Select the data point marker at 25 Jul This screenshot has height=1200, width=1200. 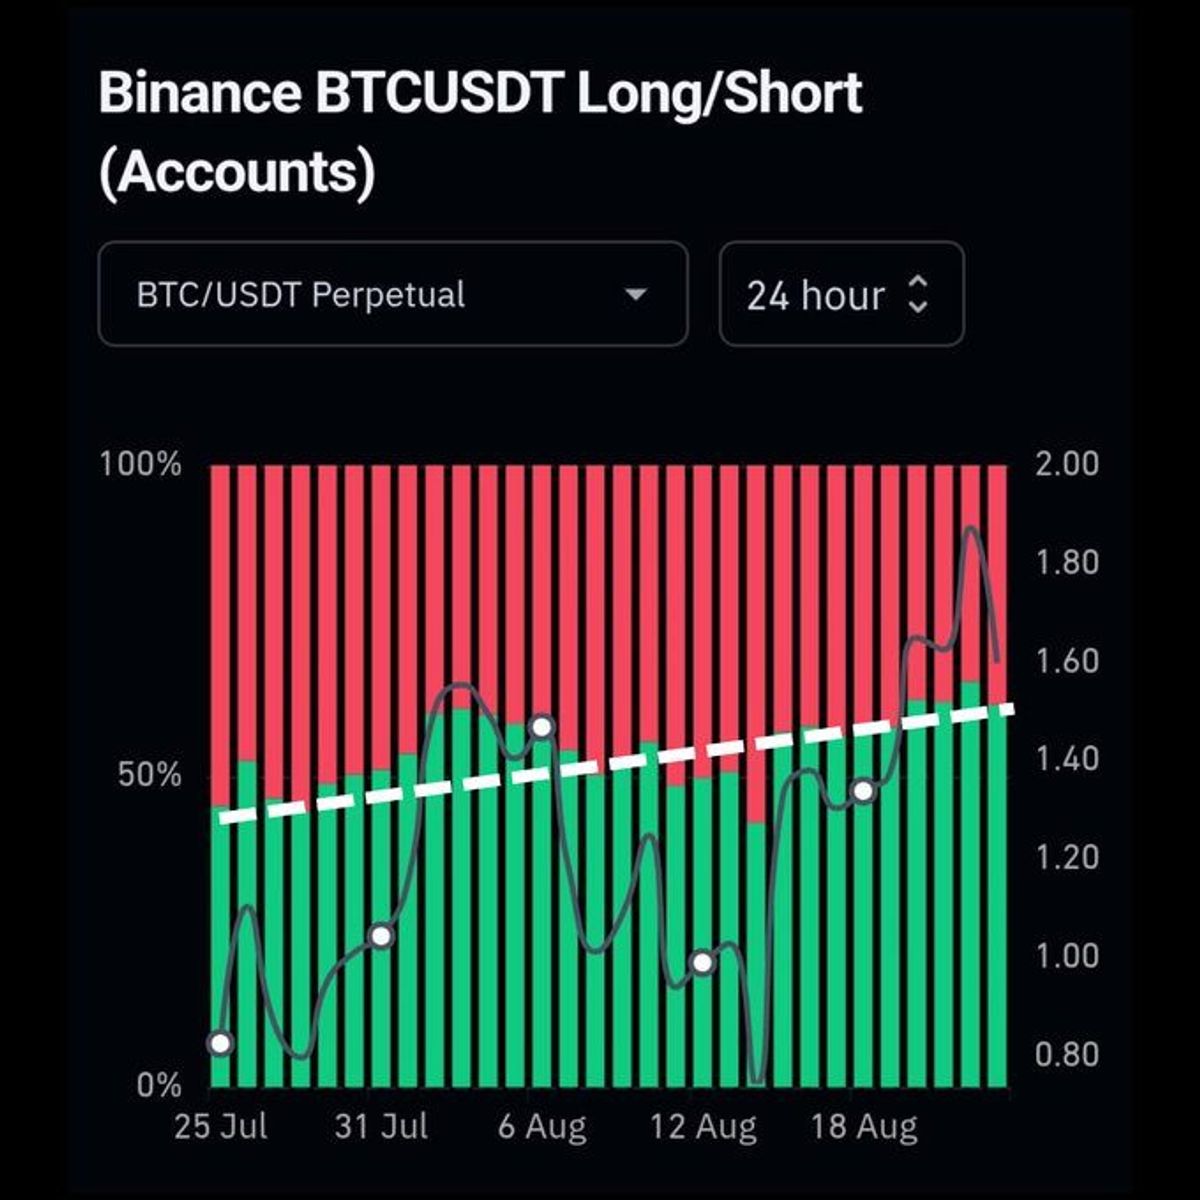click(x=220, y=1044)
